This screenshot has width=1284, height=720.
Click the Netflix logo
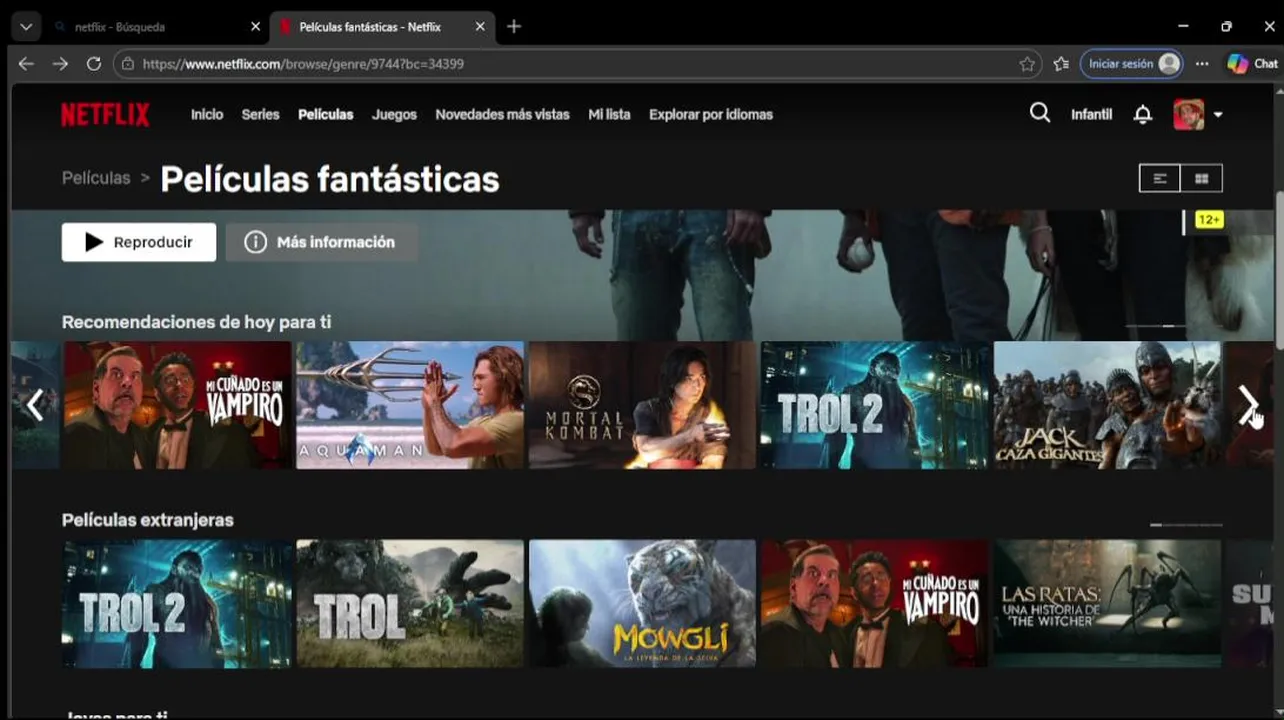(105, 115)
